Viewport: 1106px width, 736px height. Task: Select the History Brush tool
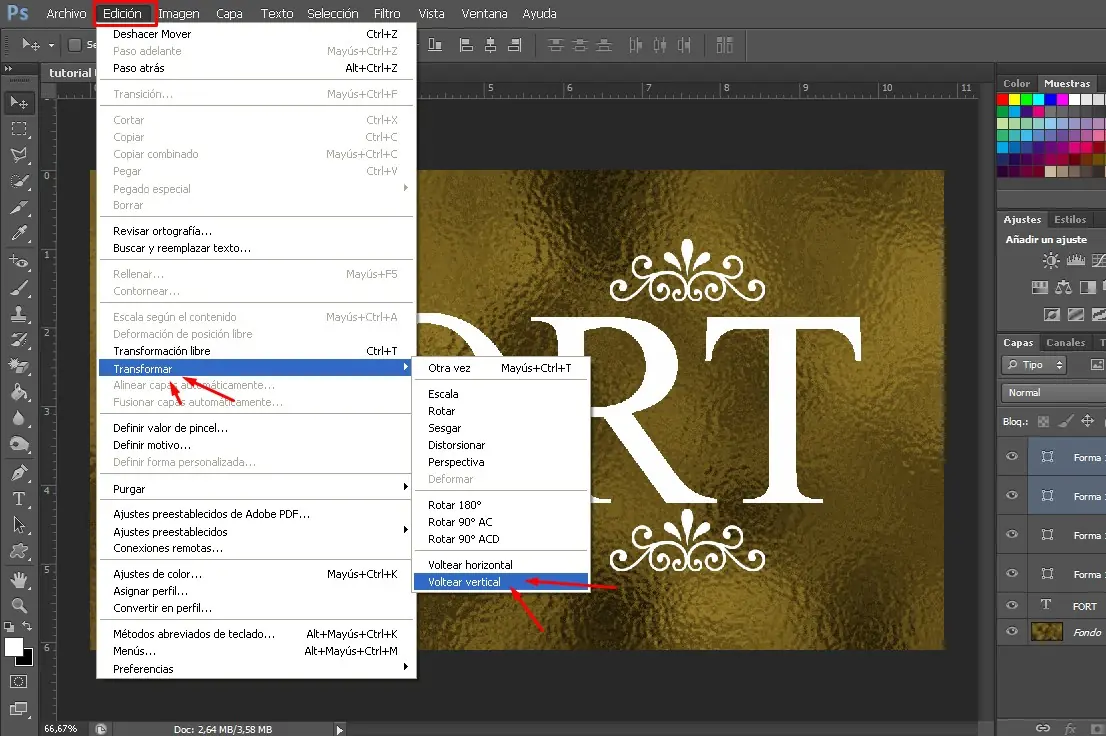pyautogui.click(x=19, y=340)
